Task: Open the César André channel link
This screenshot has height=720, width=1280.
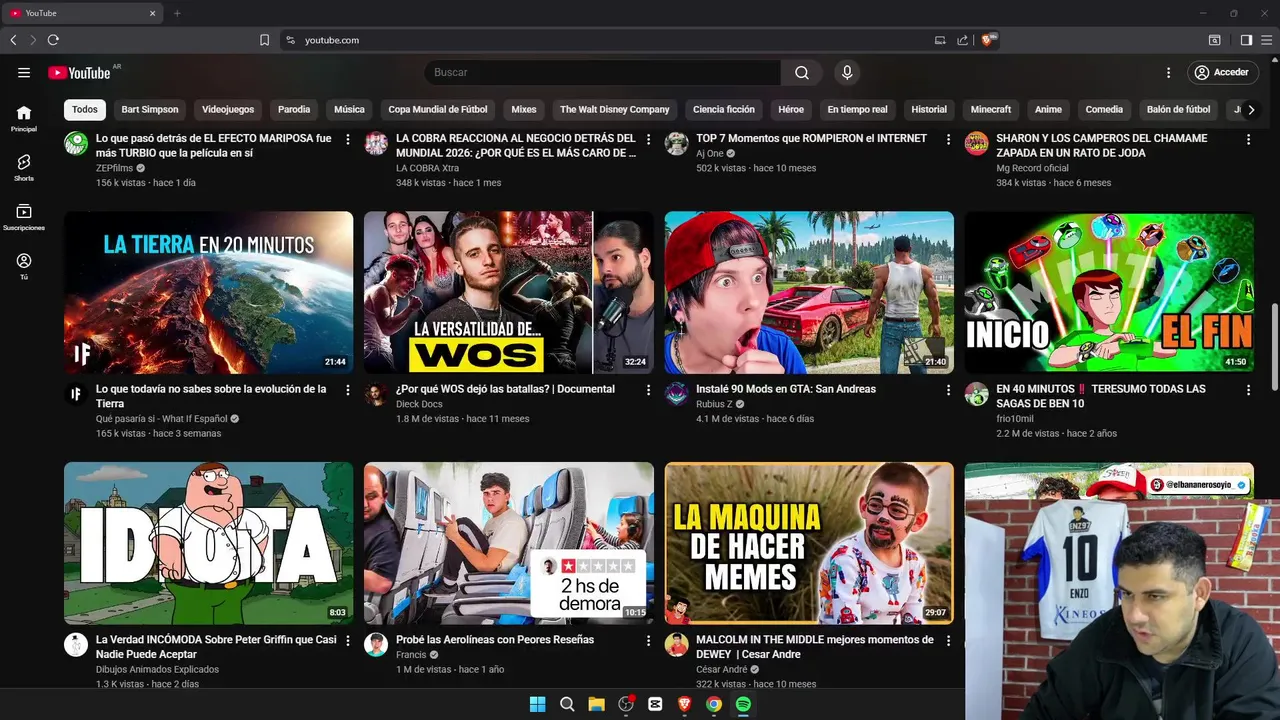Action: click(x=722, y=669)
